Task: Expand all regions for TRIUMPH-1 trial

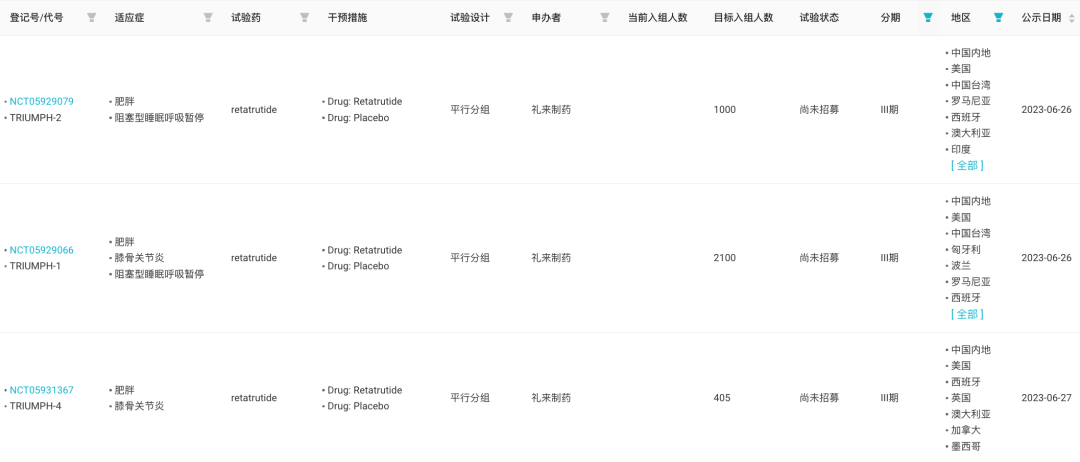Action: point(967,314)
